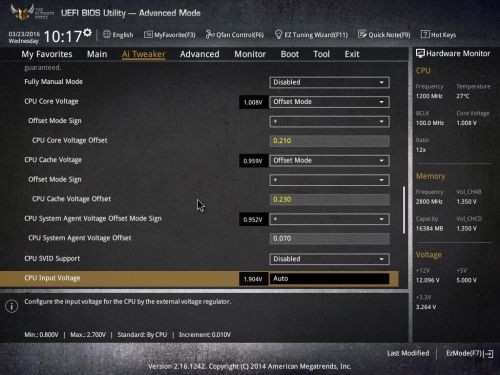Click the 16384 MB memory capacity value
500x375 pixels.
click(430, 229)
